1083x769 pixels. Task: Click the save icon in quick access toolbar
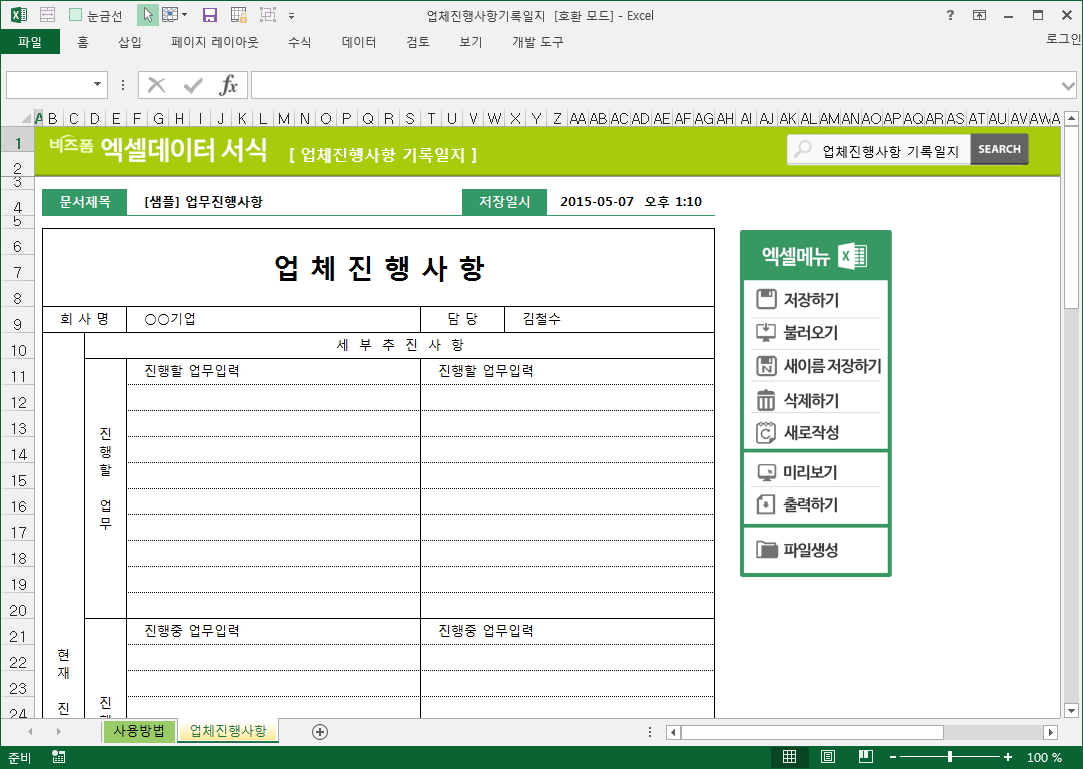point(209,15)
